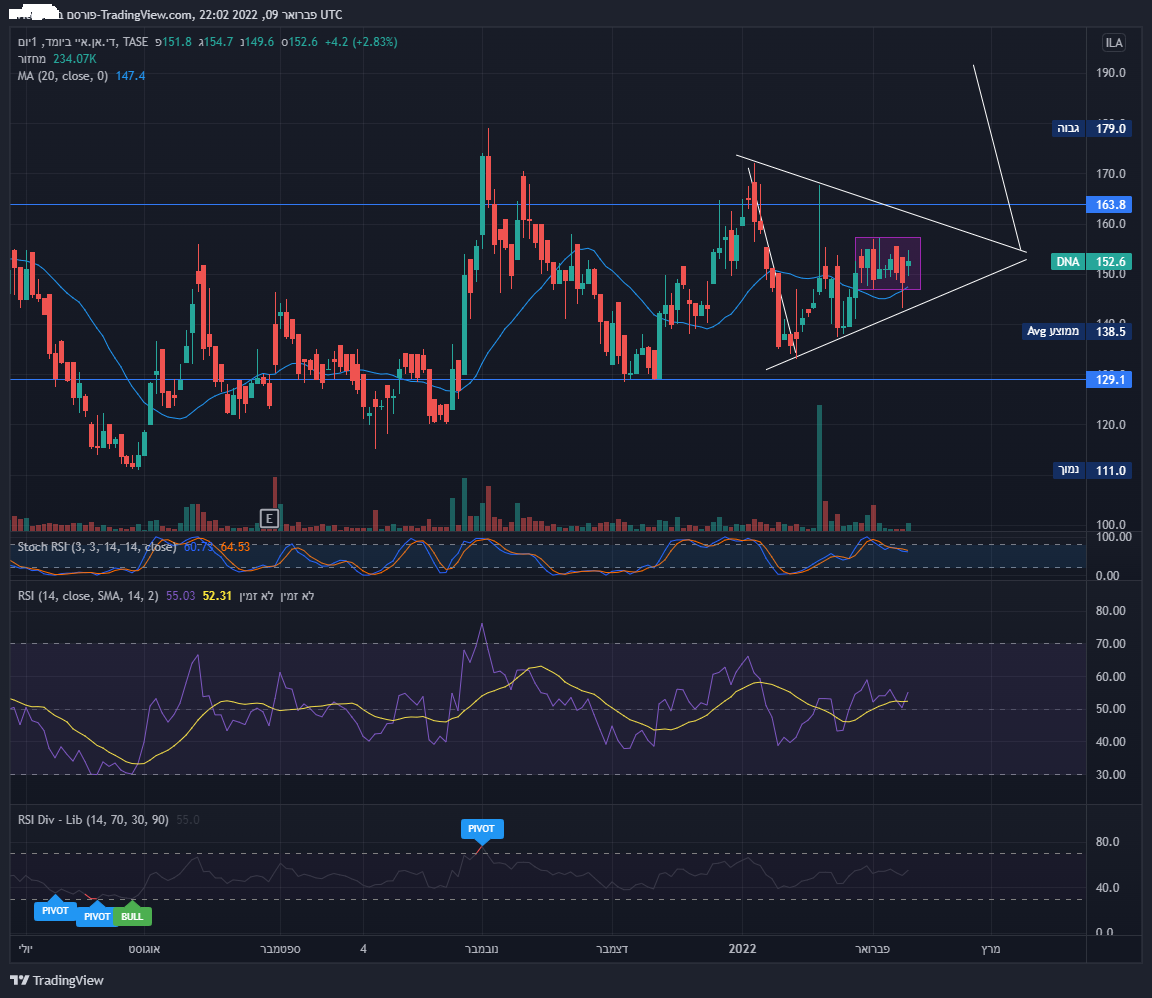
Task: Click the orange Stoch RSI value 64.53
Action: click(x=235, y=547)
